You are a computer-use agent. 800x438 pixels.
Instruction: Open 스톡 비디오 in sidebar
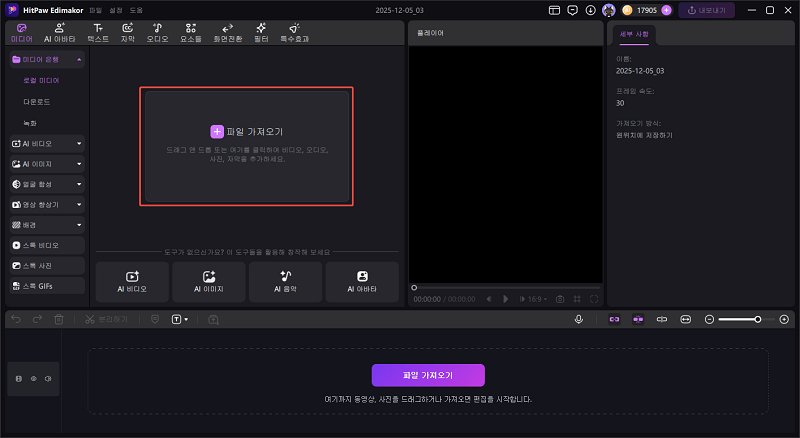[x=47, y=246]
